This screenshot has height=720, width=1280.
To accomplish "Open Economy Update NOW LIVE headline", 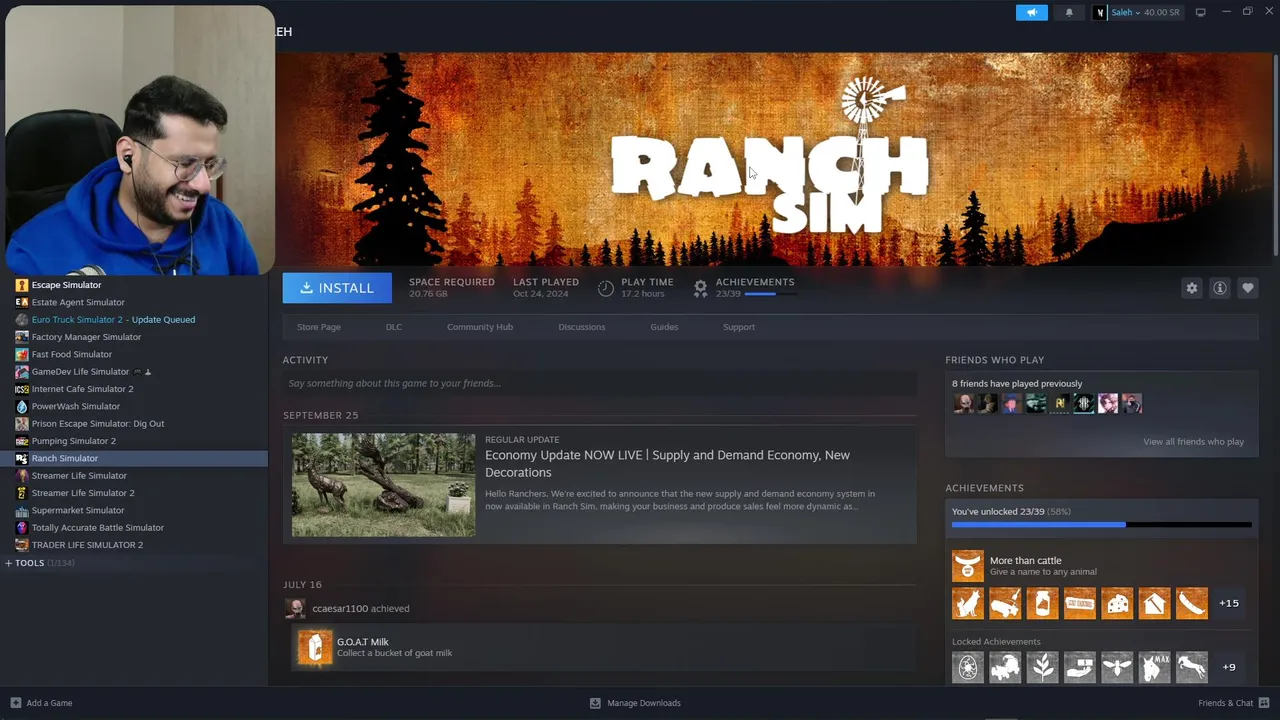I will [x=667, y=463].
